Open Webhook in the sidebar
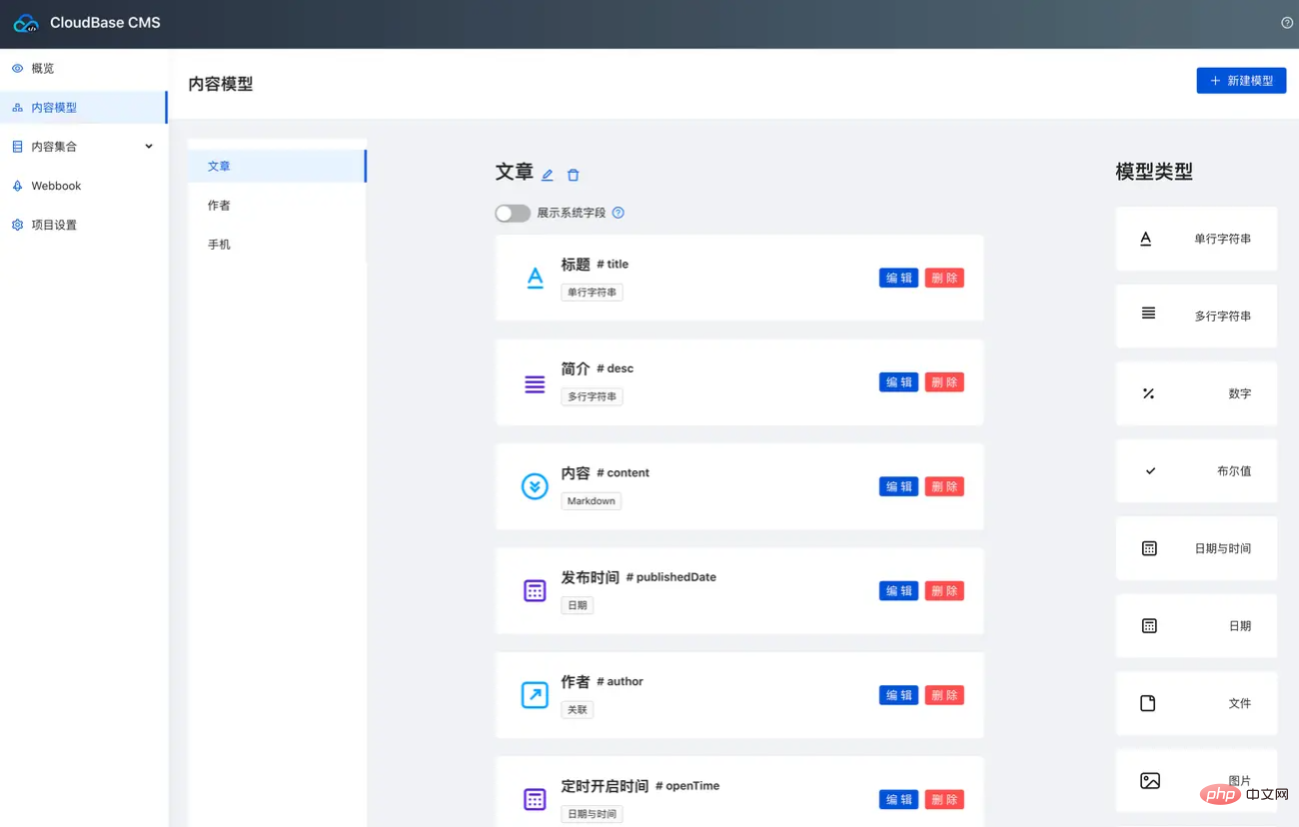 tap(56, 186)
